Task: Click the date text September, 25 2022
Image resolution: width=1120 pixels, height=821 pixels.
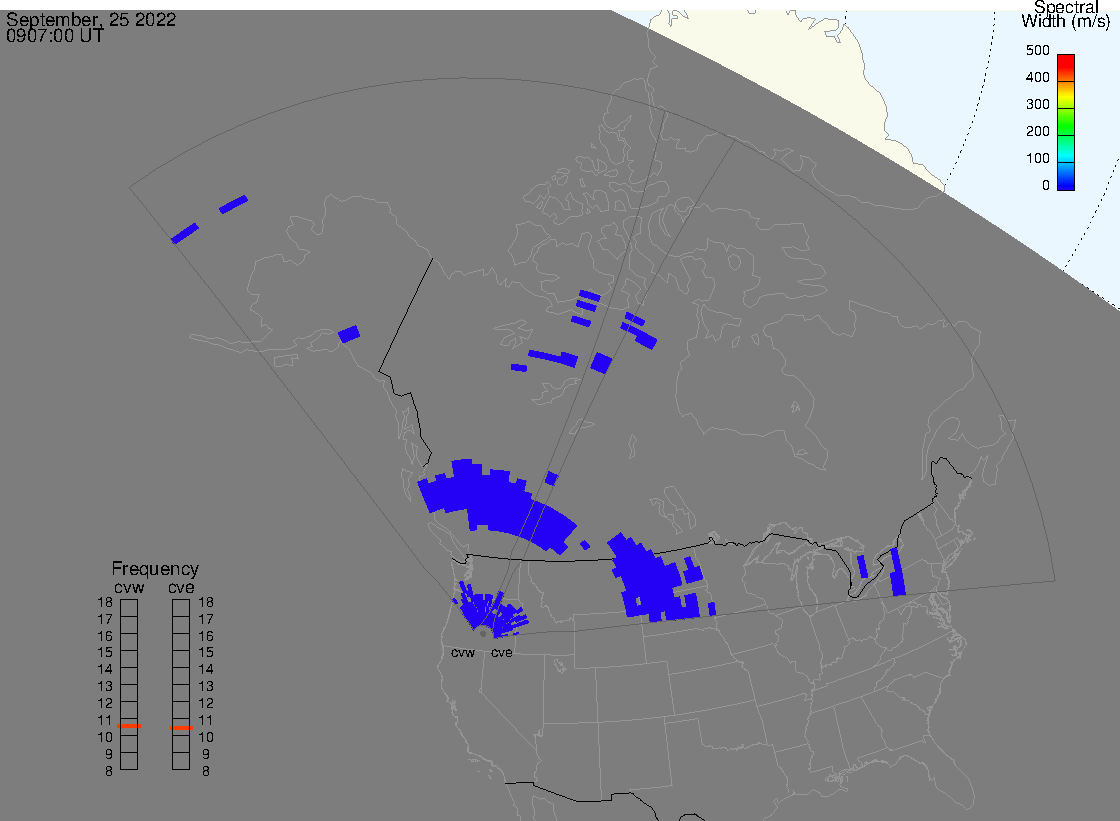Action: click(91, 19)
